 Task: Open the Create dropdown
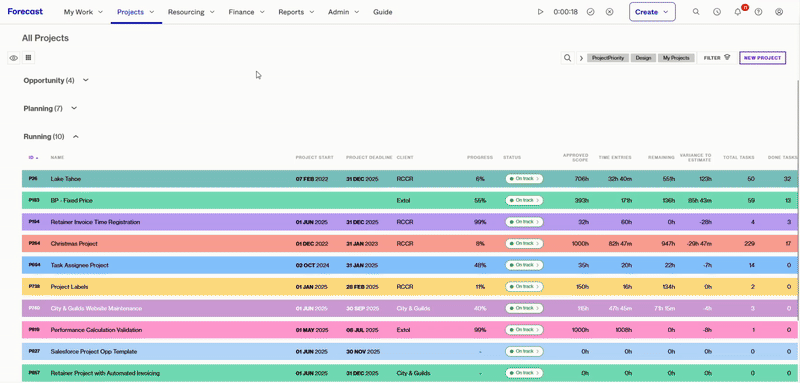pos(652,12)
